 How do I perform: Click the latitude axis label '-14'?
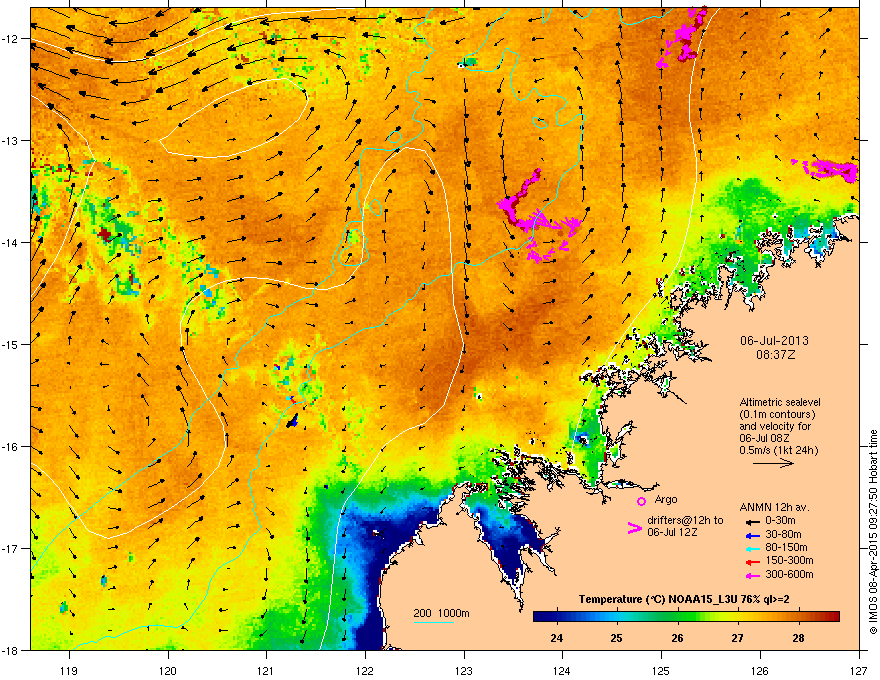(11, 242)
